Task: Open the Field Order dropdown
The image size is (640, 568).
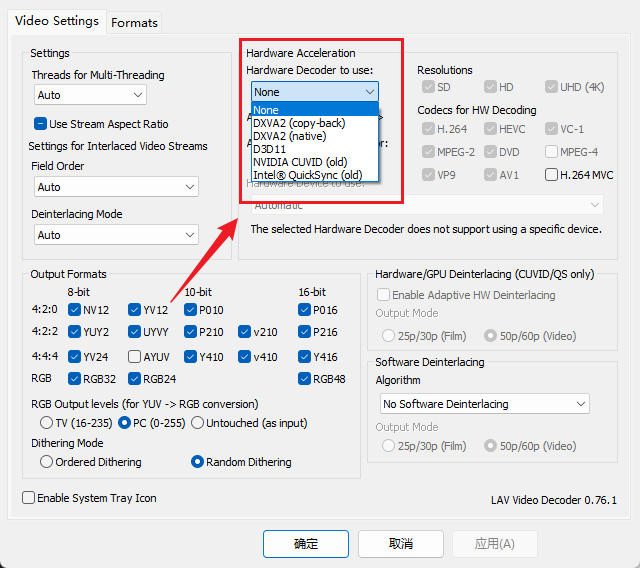Action: pos(115,187)
